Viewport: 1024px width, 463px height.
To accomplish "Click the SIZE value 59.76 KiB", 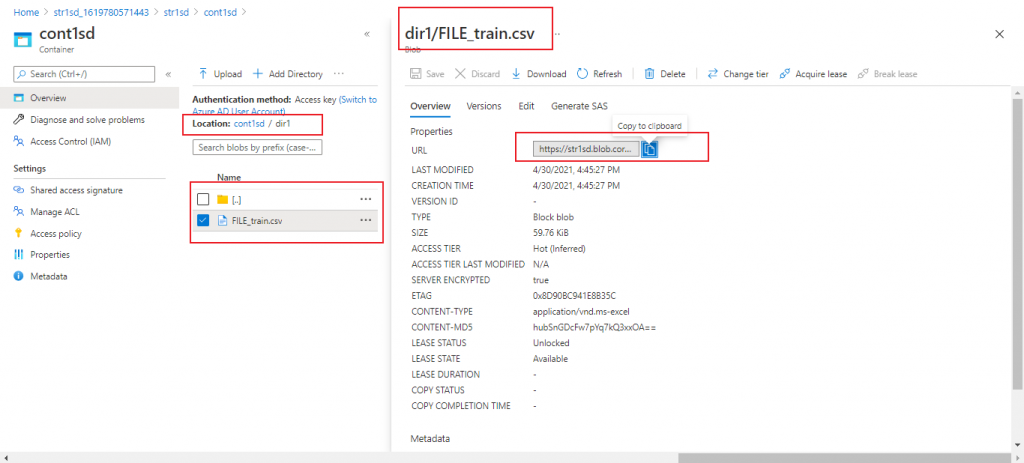I will pyautogui.click(x=551, y=232).
